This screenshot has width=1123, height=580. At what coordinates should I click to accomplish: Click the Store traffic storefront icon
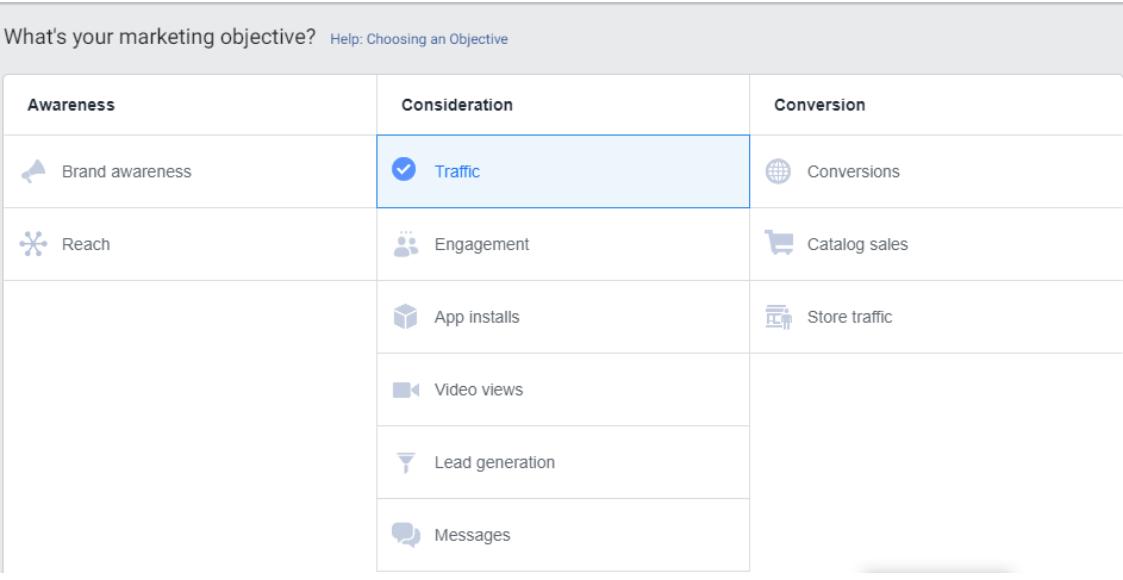coord(778,317)
